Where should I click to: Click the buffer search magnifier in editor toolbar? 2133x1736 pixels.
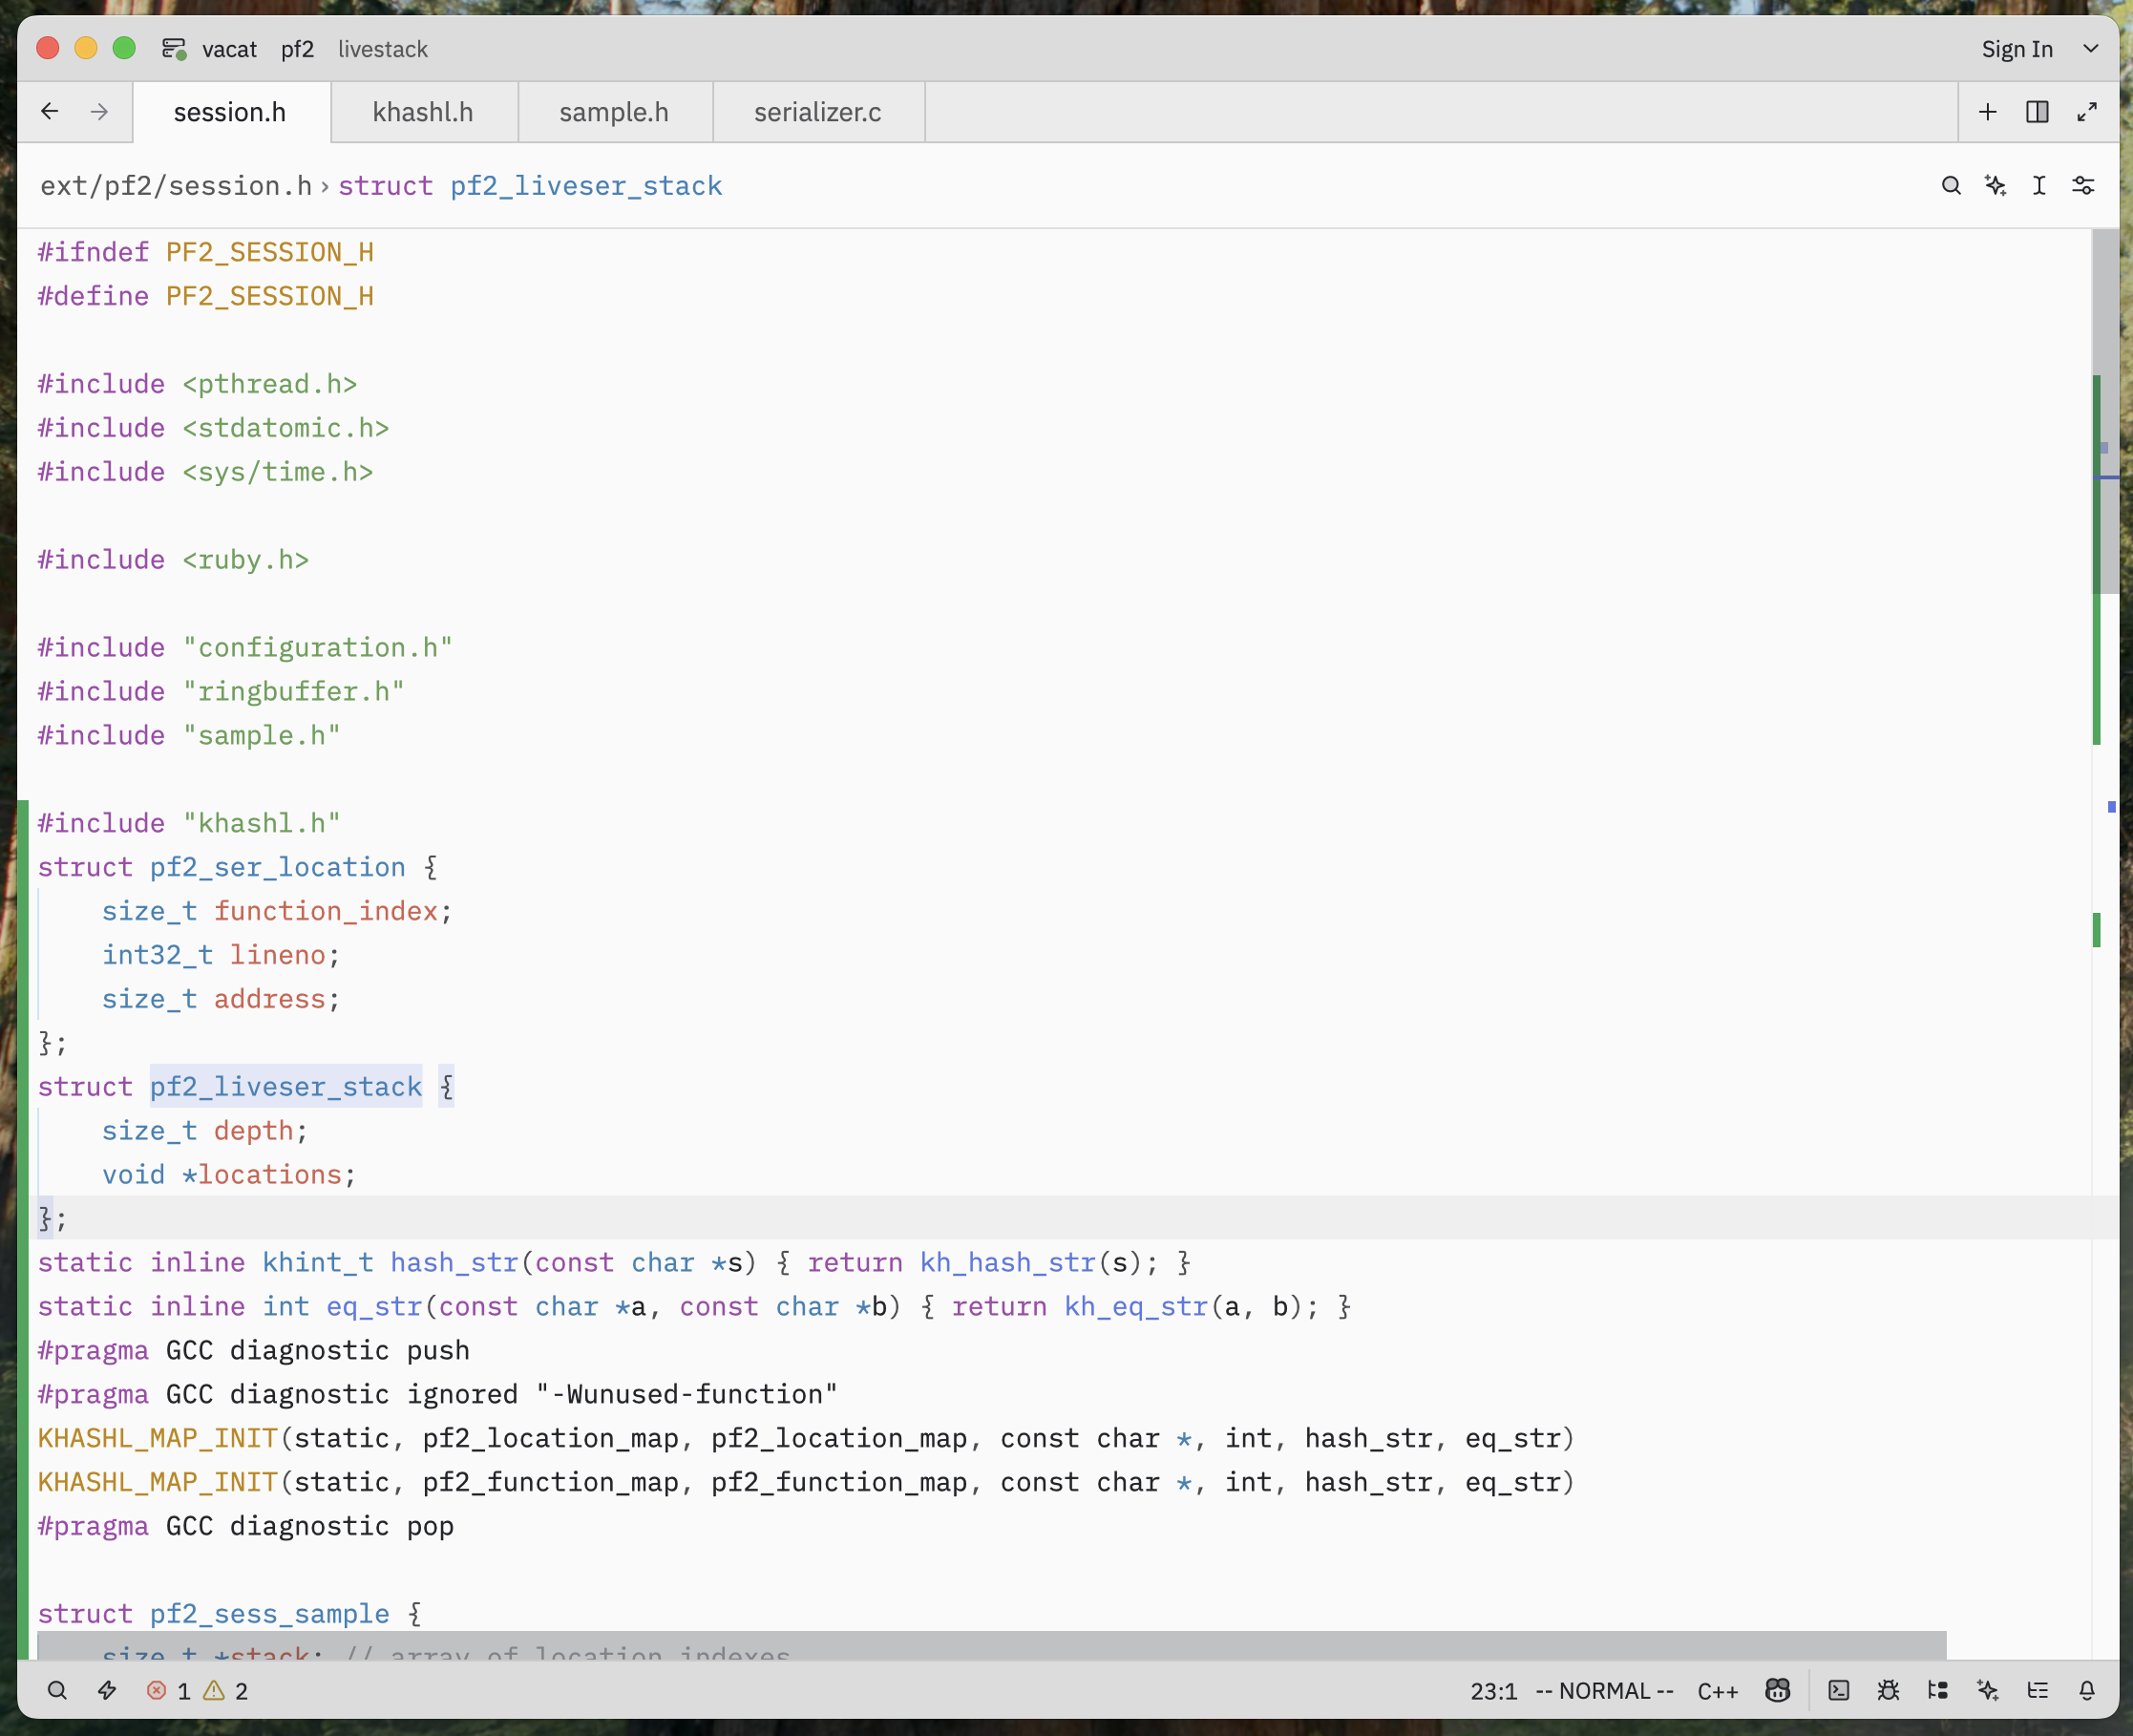pos(1950,186)
